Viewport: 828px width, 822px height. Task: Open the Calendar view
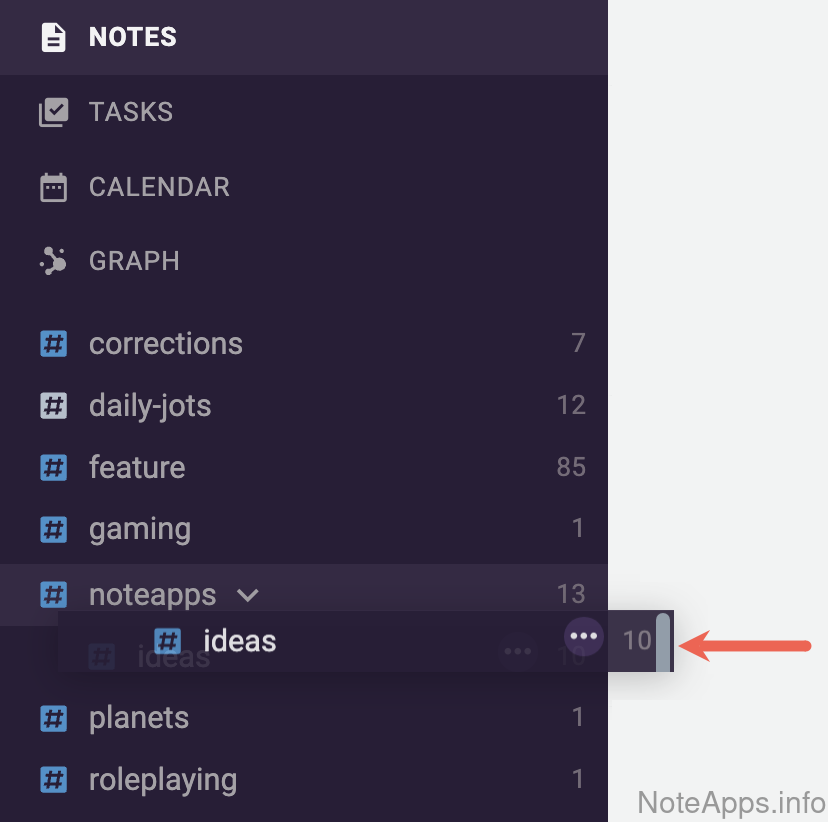point(159,187)
